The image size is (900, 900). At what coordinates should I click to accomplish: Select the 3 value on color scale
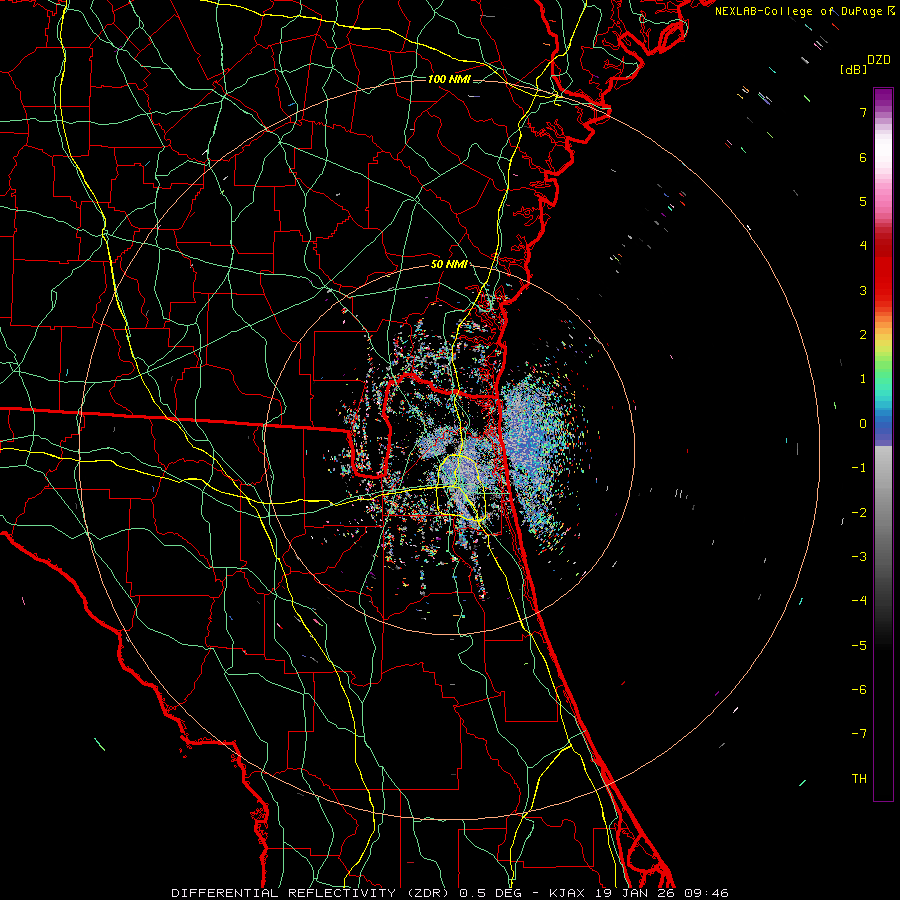[x=863, y=290]
